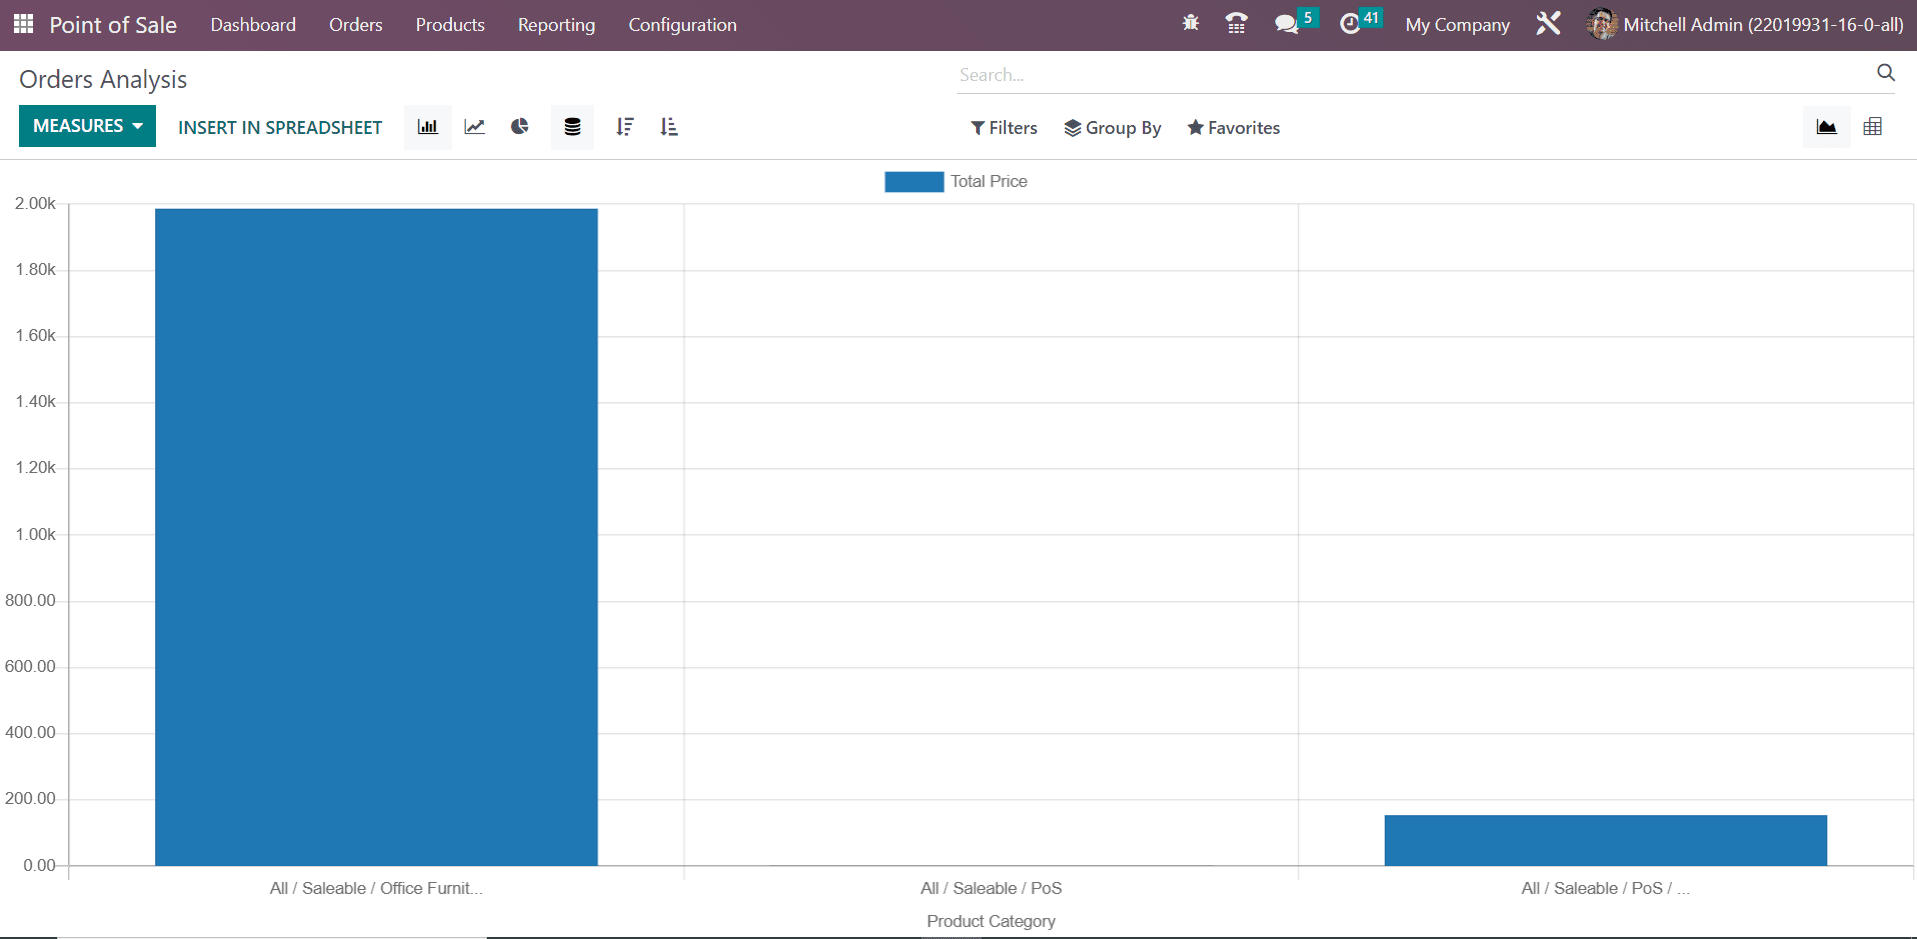Expand the Measures dropdown
Image resolution: width=1917 pixels, height=939 pixels.
coord(87,126)
